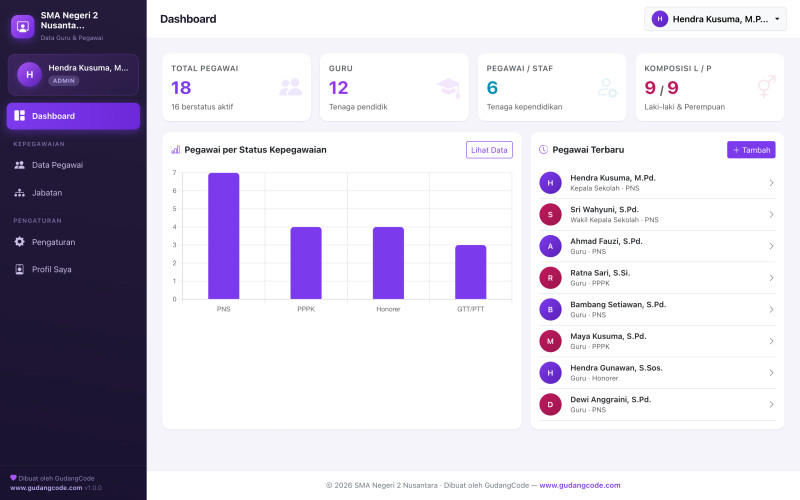
Task: Click avatar M of Maya Kusuma
Action: click(x=551, y=341)
